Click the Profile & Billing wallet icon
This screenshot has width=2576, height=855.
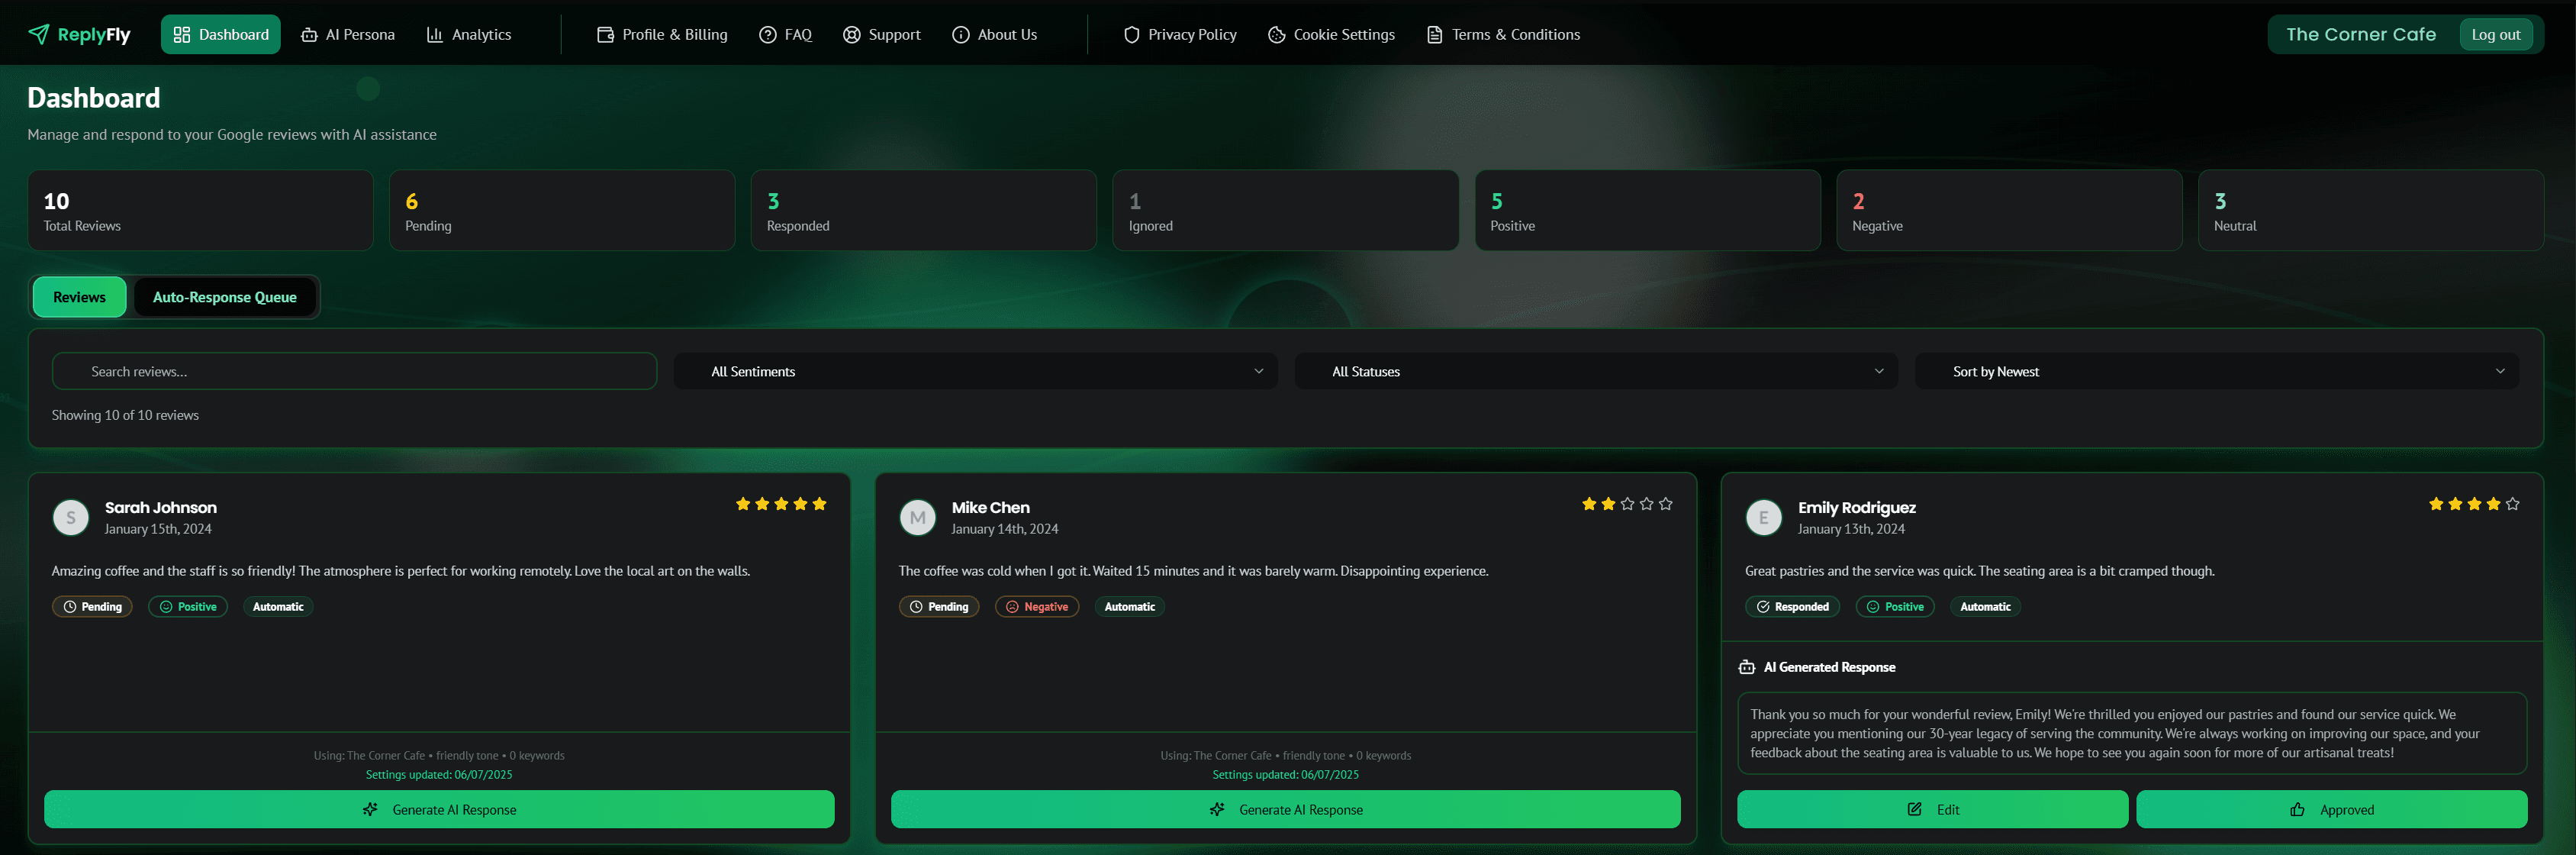click(605, 35)
